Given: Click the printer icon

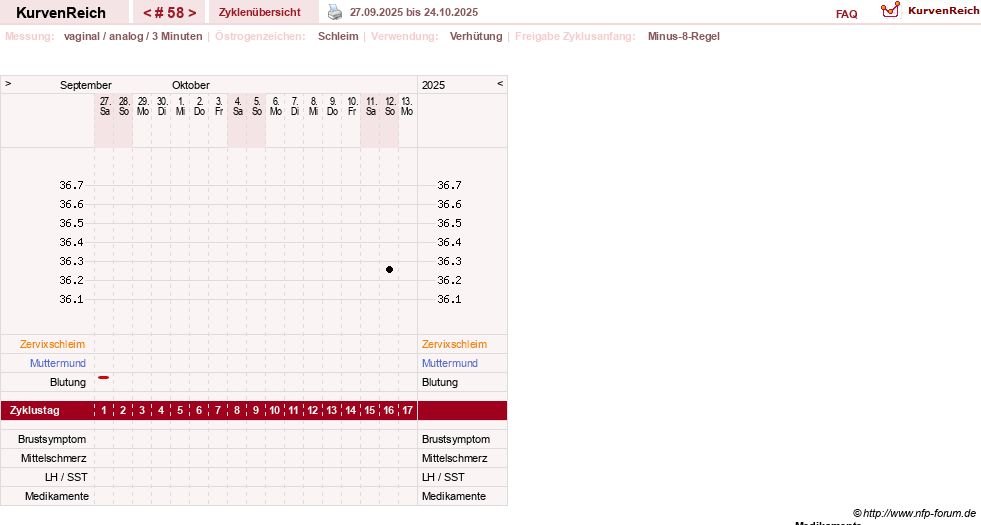Looking at the screenshot, I should click(335, 12).
